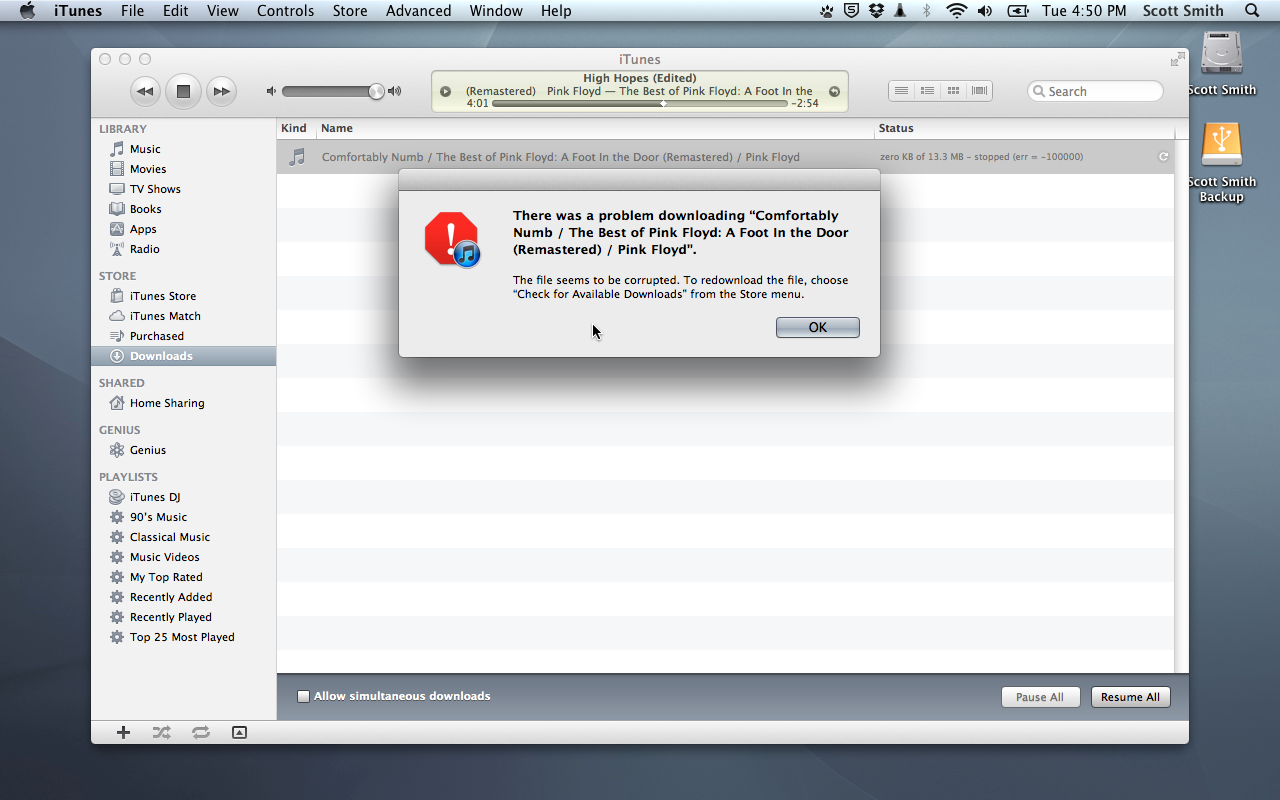Click OK in the error dialog
Screen dimensions: 1280x800
click(817, 327)
